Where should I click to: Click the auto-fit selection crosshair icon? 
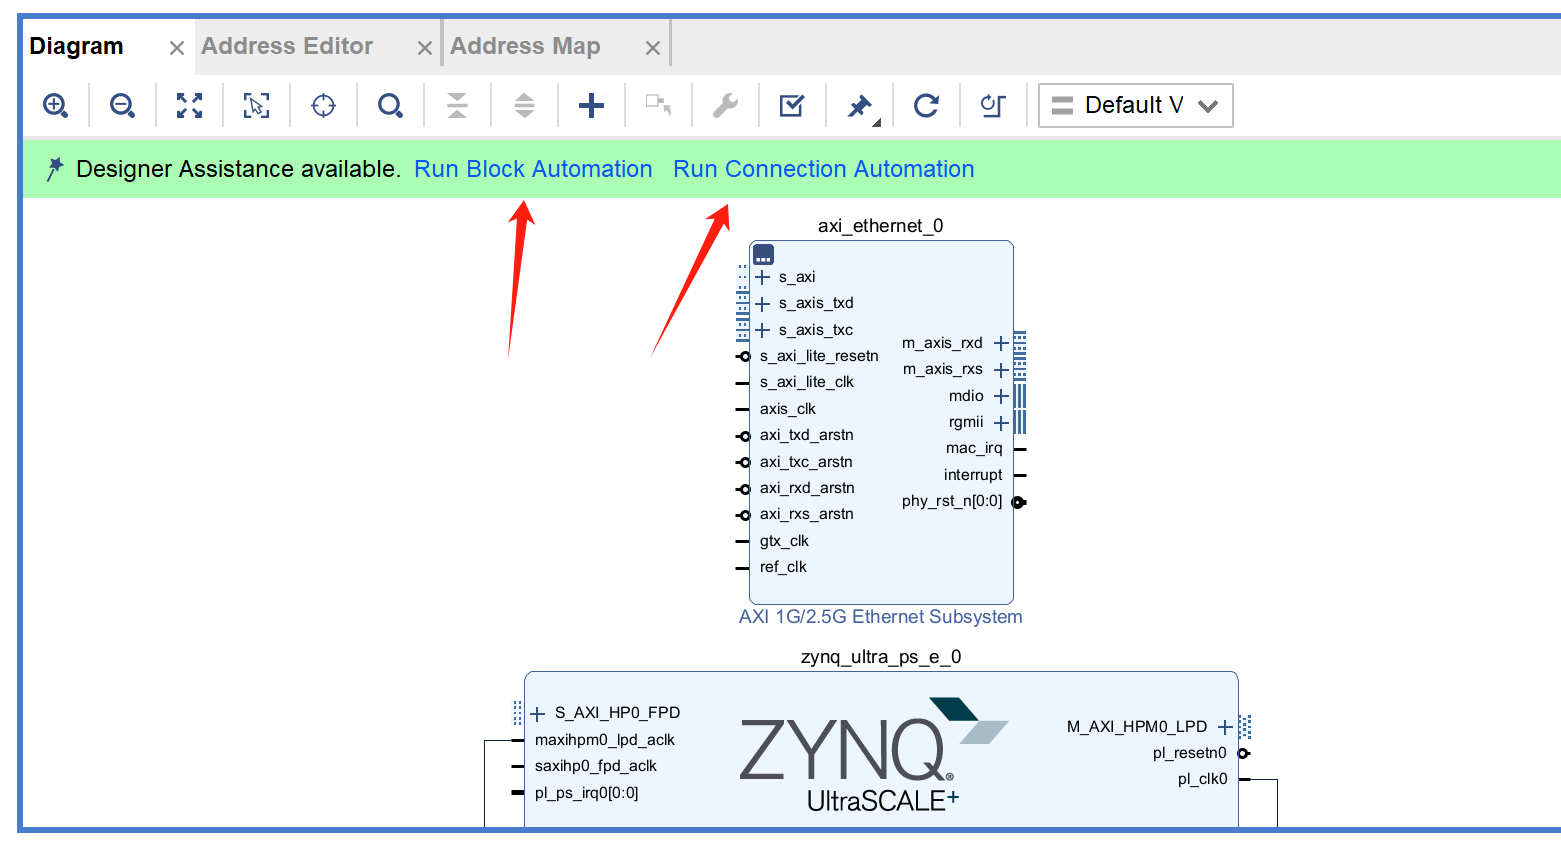[x=323, y=105]
